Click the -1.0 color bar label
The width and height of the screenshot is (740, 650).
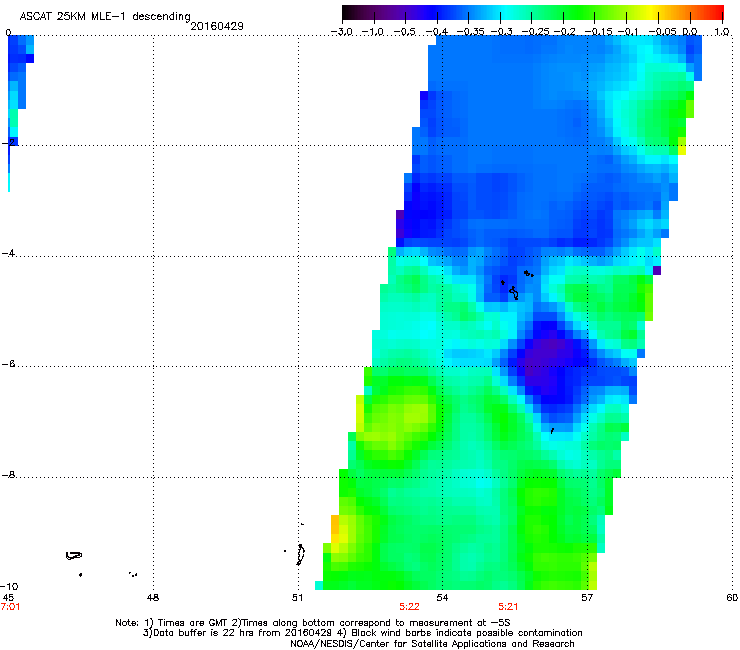pos(373,32)
